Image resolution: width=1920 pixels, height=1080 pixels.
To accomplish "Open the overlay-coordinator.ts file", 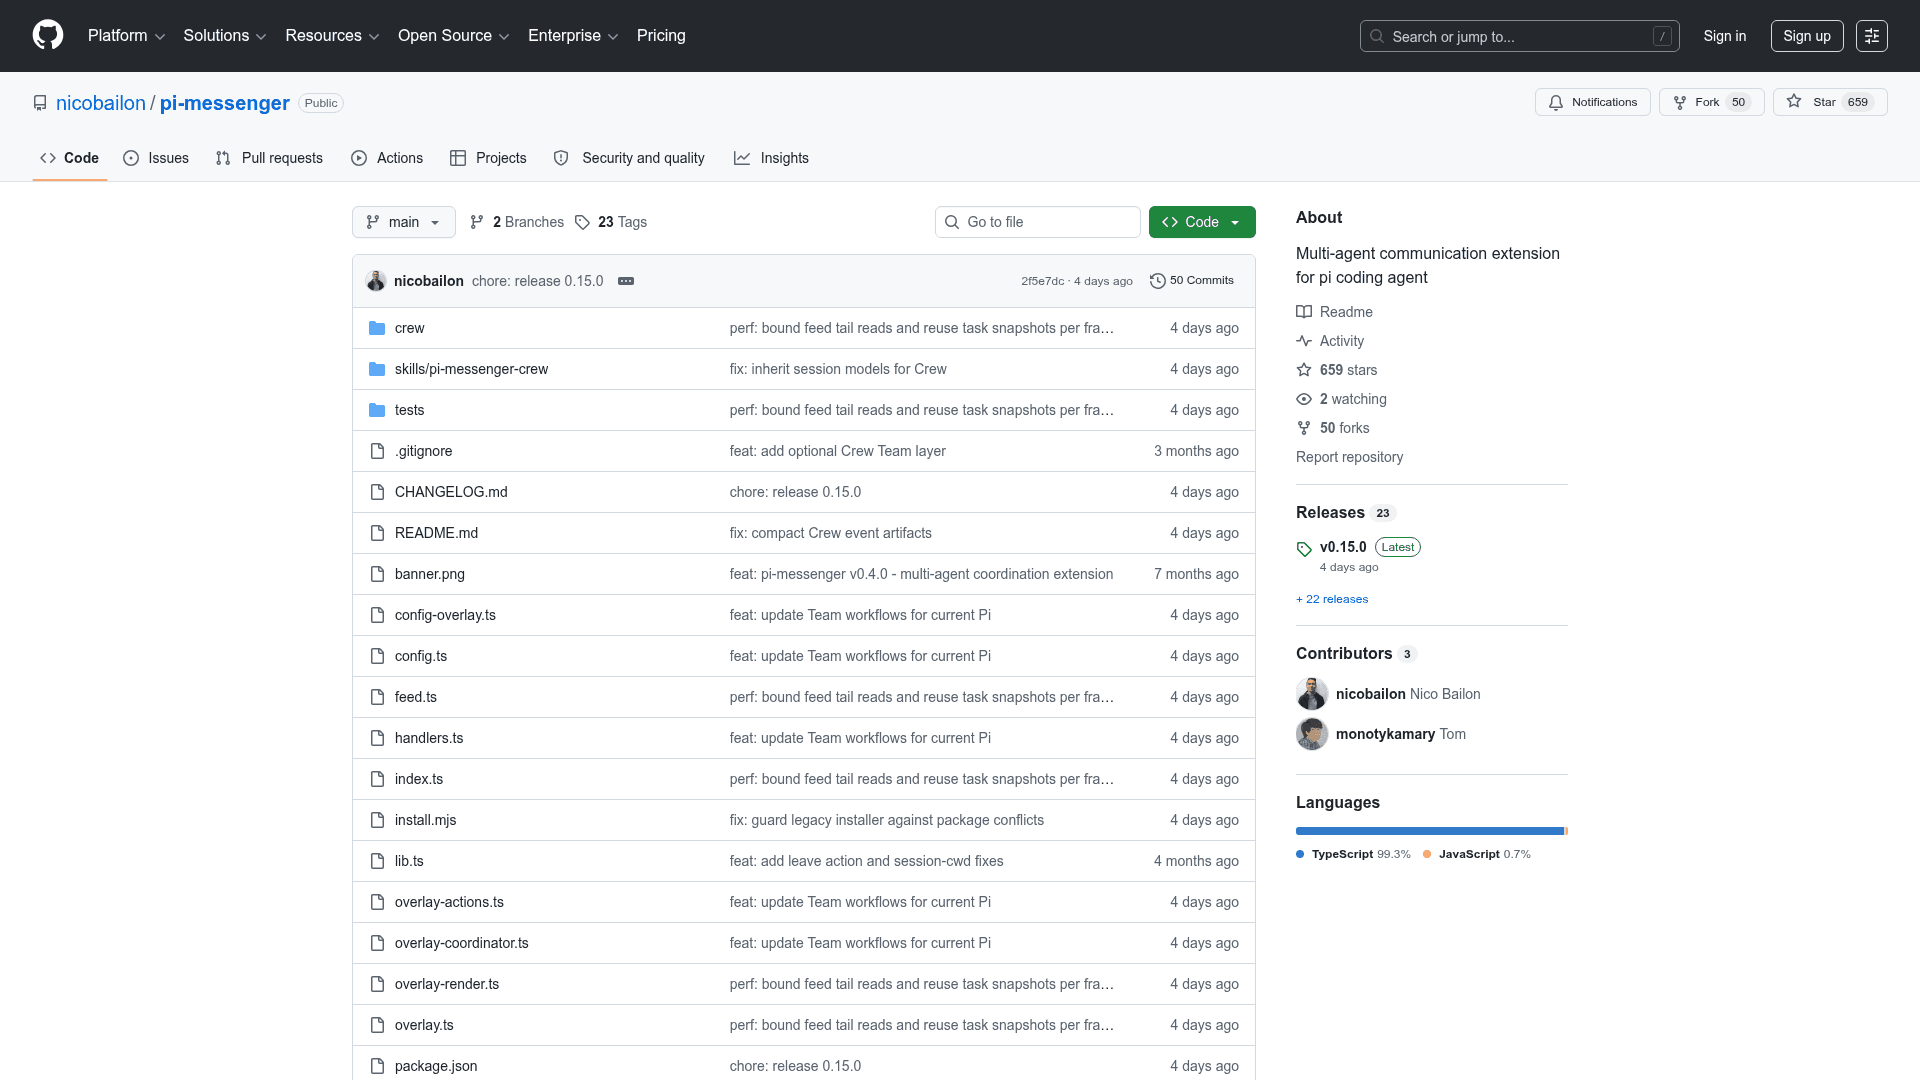I will [462, 943].
